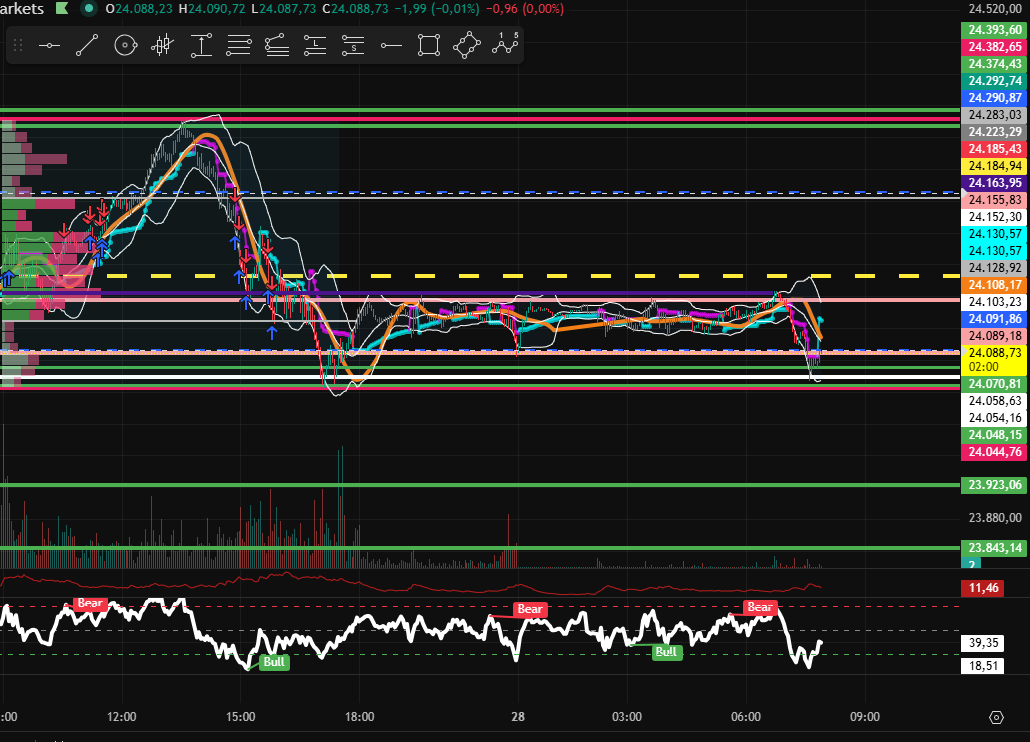Select the Trend Line drawing tool
The image size is (1030, 742).
point(87,45)
